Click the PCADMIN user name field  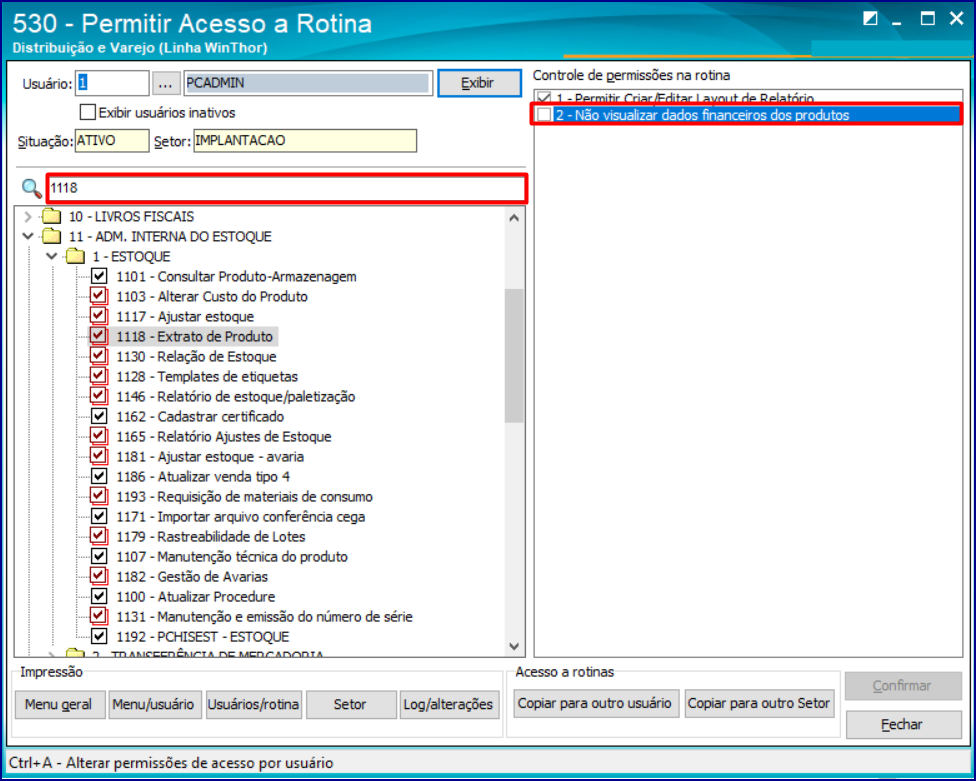[308, 83]
